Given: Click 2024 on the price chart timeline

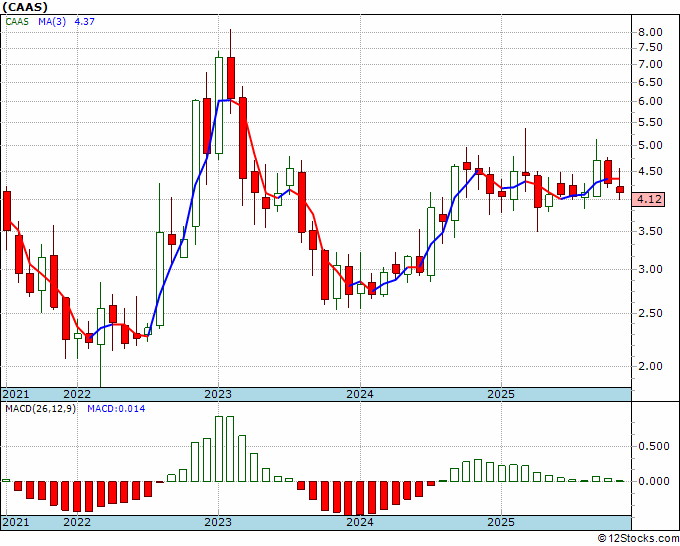Looking at the screenshot, I should coord(360,394).
